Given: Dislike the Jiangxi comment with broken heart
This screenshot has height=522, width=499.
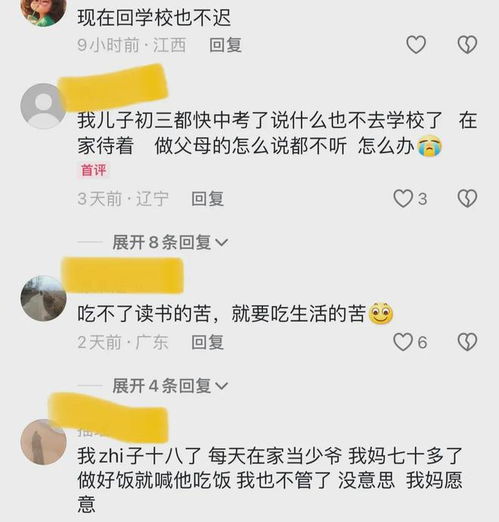Looking at the screenshot, I should click(x=467, y=45).
